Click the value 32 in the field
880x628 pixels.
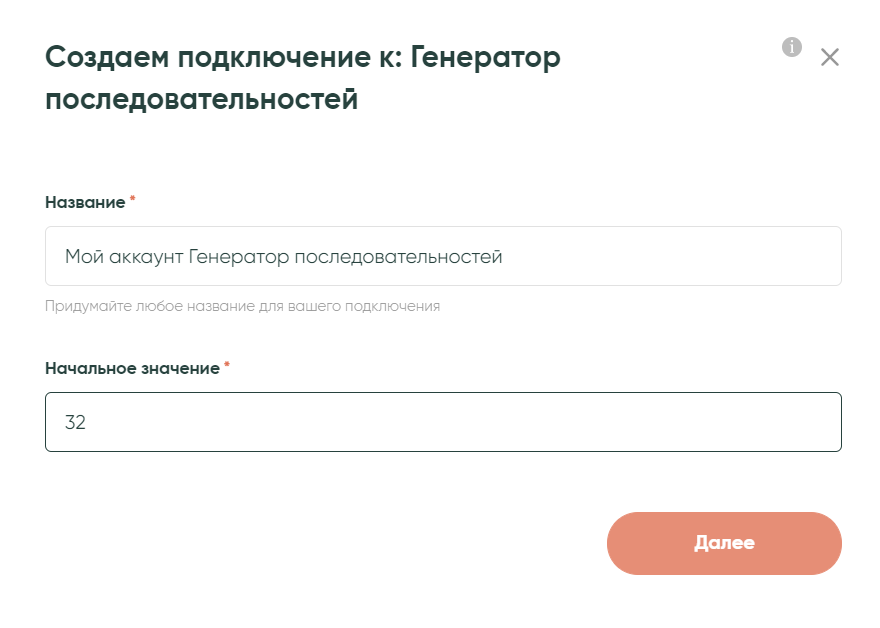pos(75,422)
